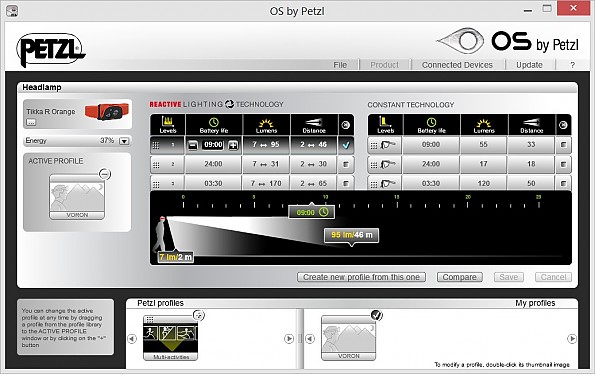Select reactive level 2 row checkbox

(x=346, y=165)
